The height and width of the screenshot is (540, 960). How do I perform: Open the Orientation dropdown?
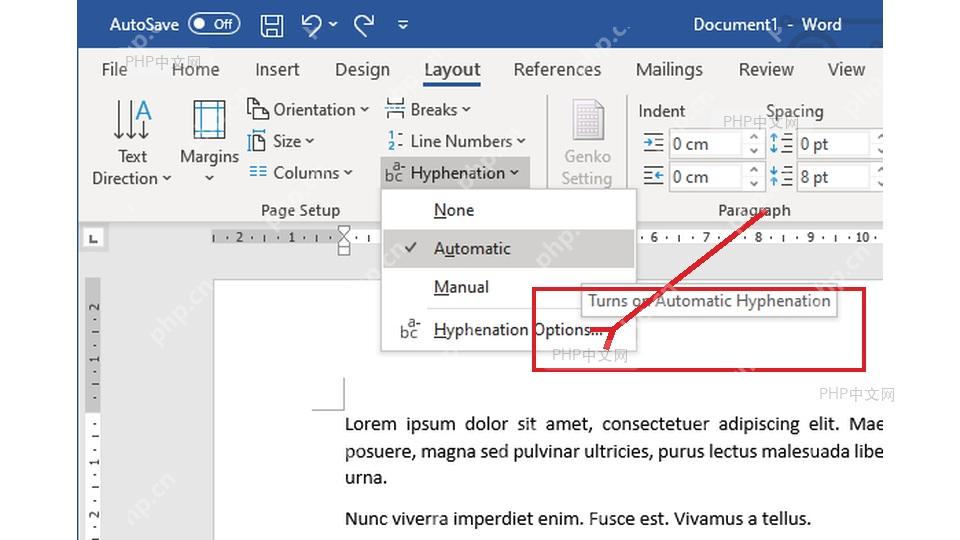308,110
